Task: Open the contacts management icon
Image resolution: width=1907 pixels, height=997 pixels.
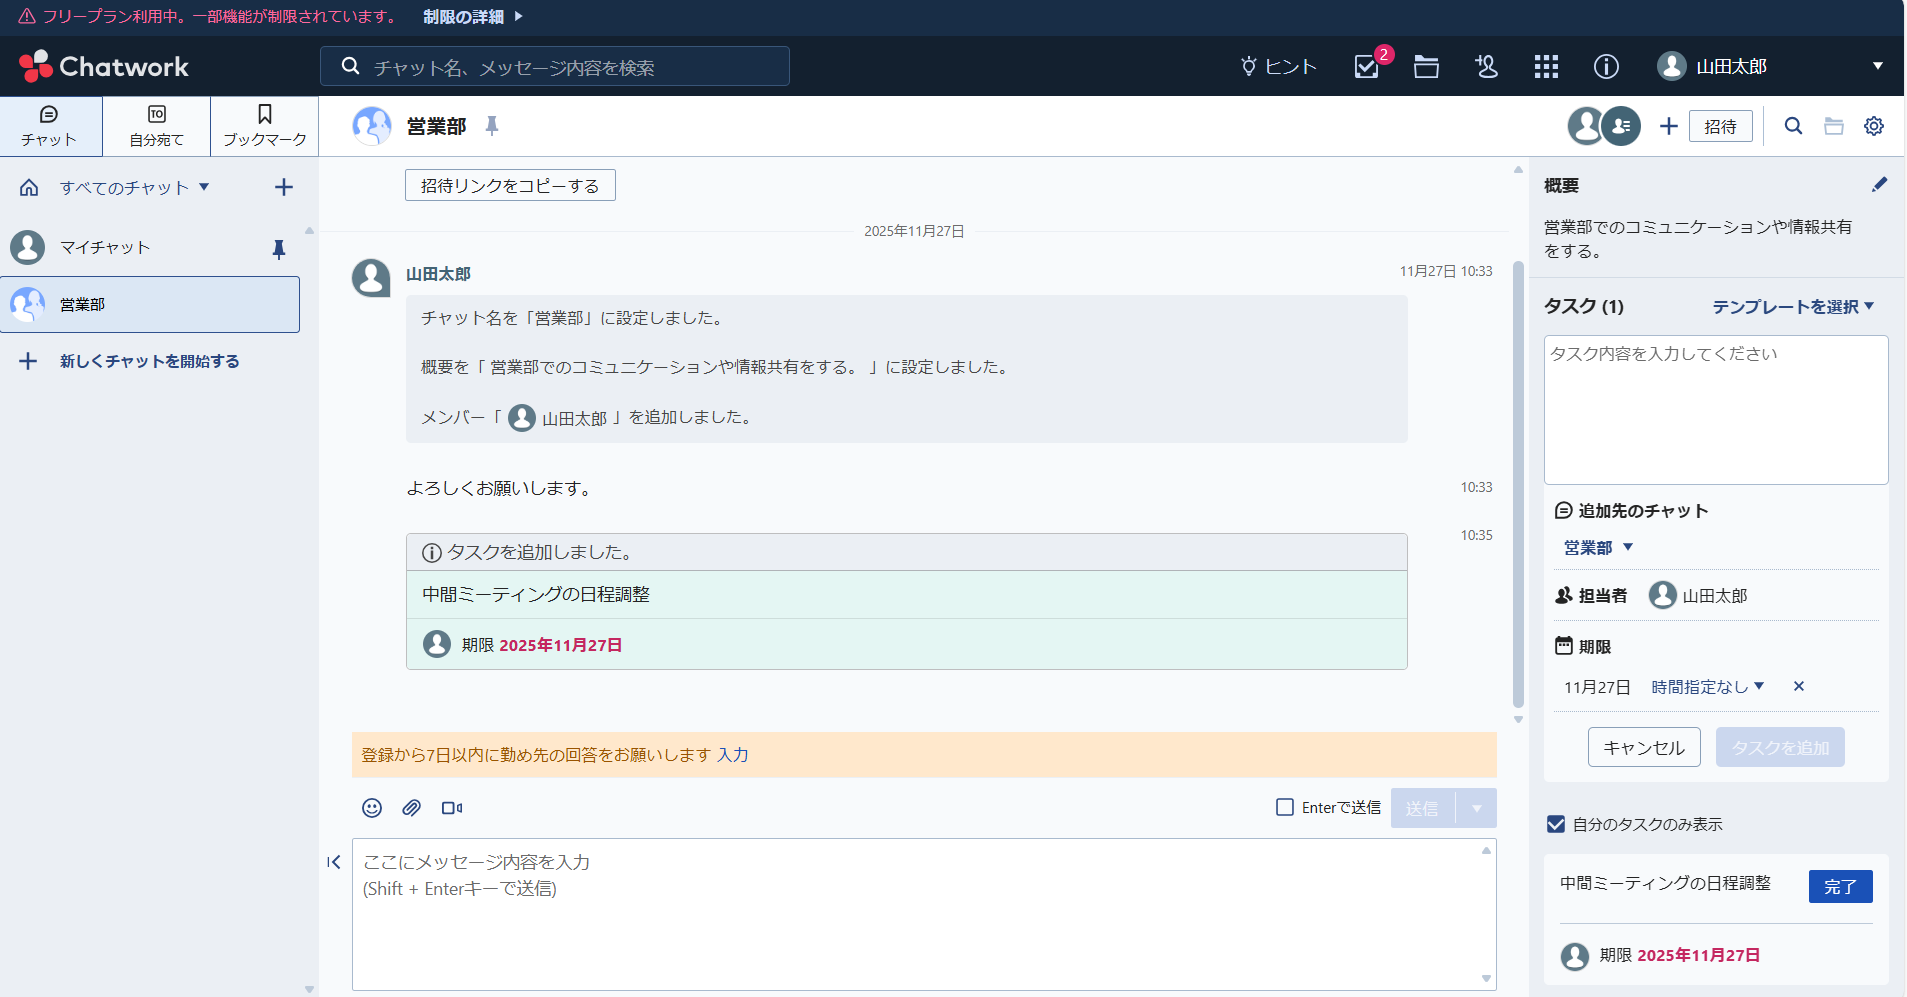Action: click(1486, 66)
